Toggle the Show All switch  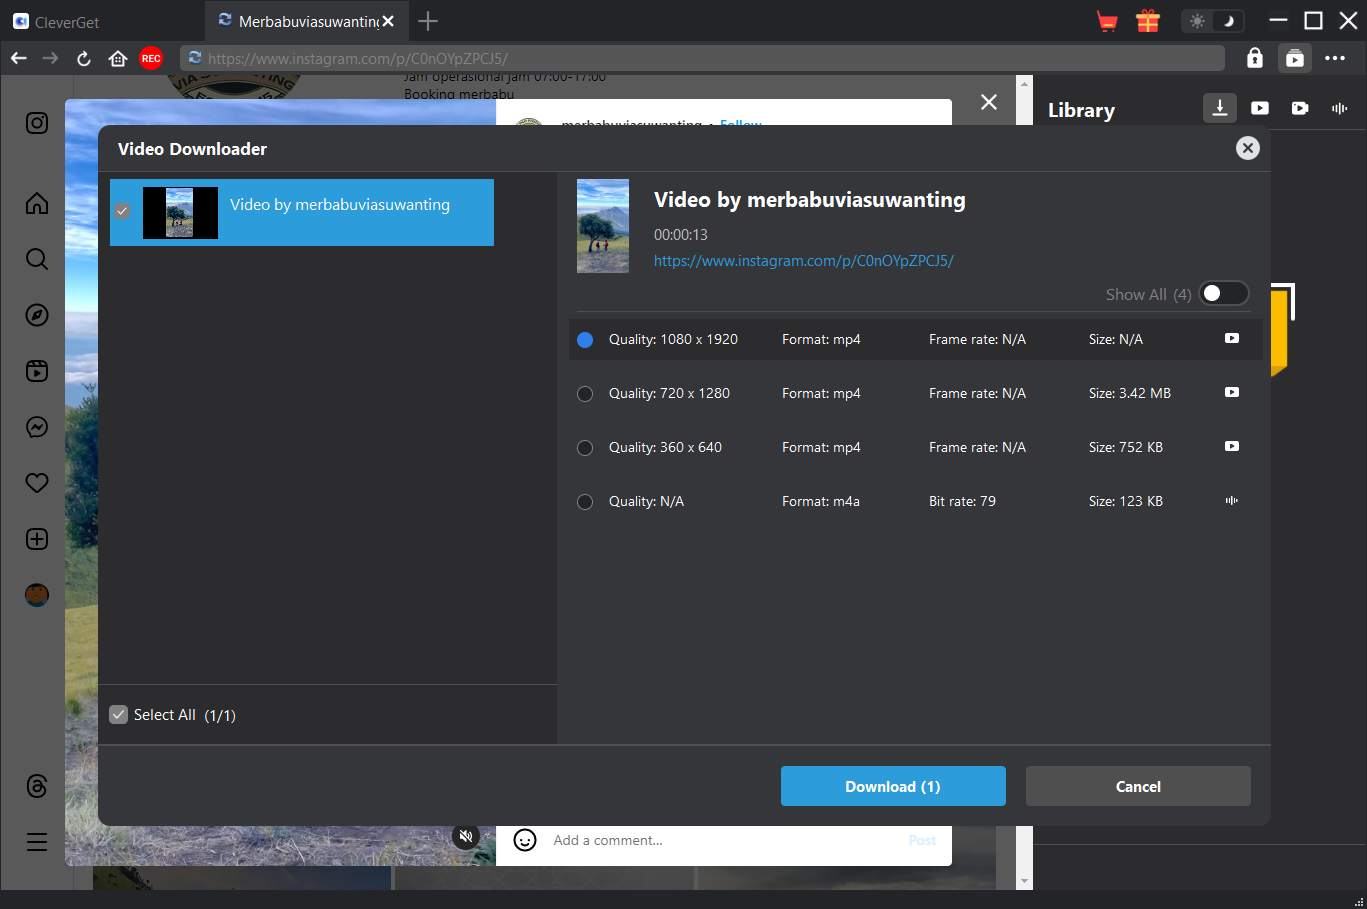(1224, 293)
